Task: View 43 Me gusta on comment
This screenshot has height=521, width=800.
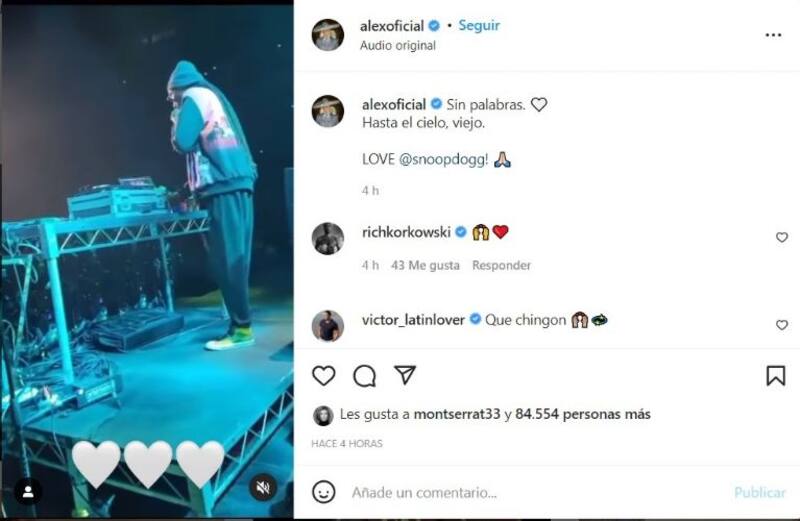Action: 425,265
